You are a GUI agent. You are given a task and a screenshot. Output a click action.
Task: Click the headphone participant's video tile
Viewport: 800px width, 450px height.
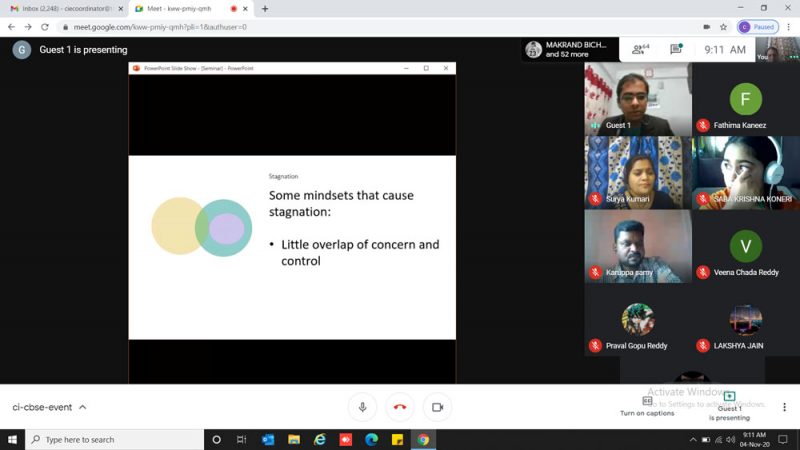pyautogui.click(x=746, y=172)
